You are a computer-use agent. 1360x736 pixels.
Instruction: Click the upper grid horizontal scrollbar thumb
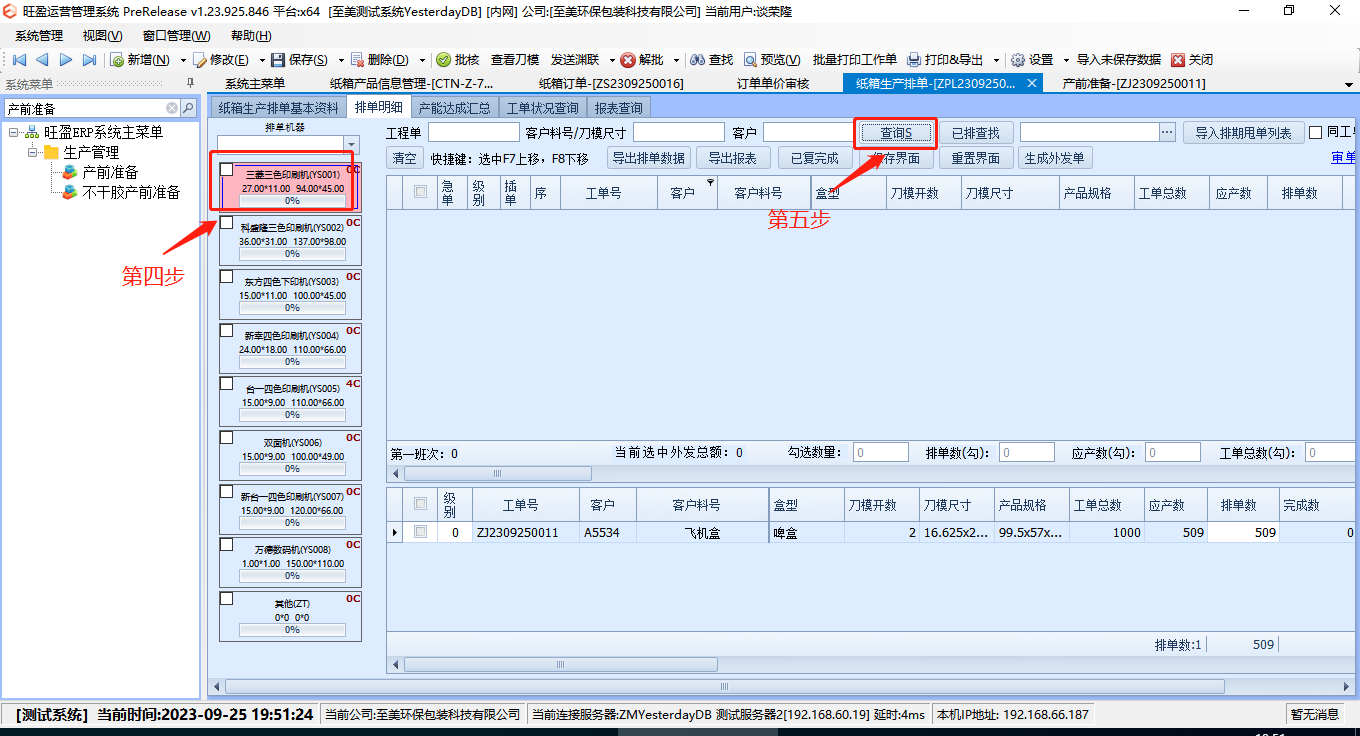tap(497, 474)
